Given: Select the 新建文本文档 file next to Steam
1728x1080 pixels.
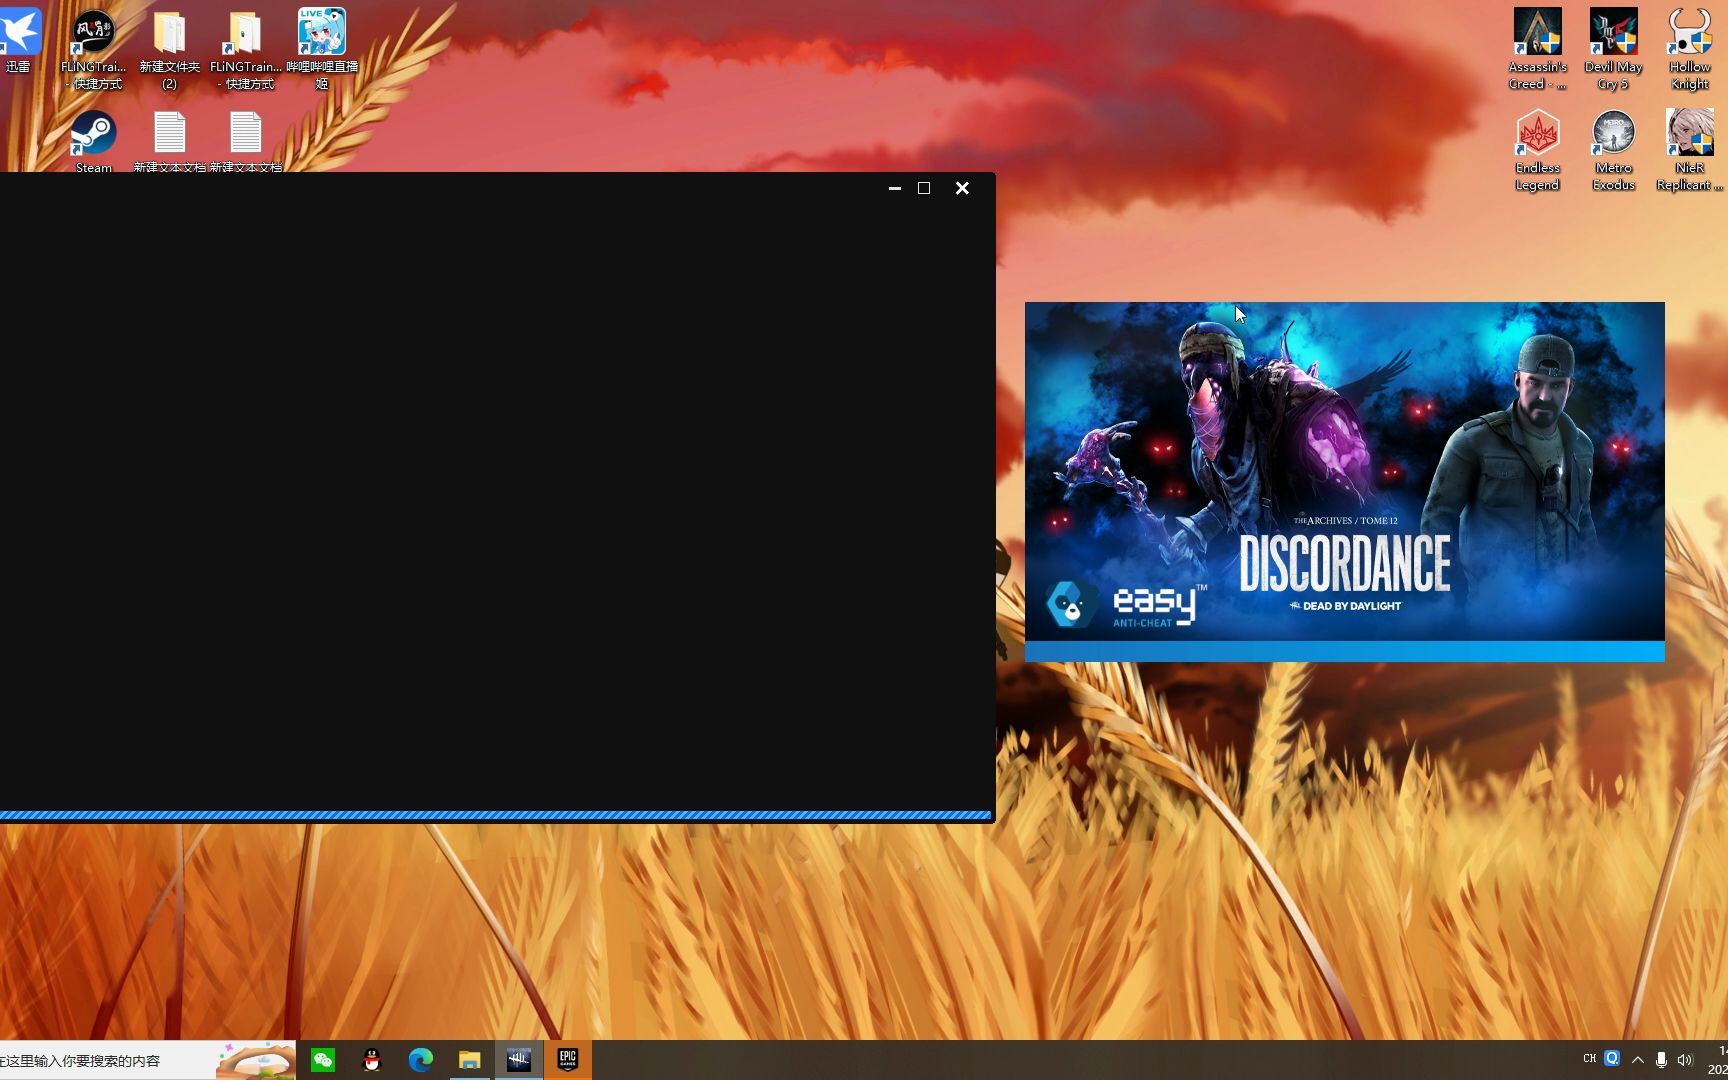Looking at the screenshot, I should point(169,141).
